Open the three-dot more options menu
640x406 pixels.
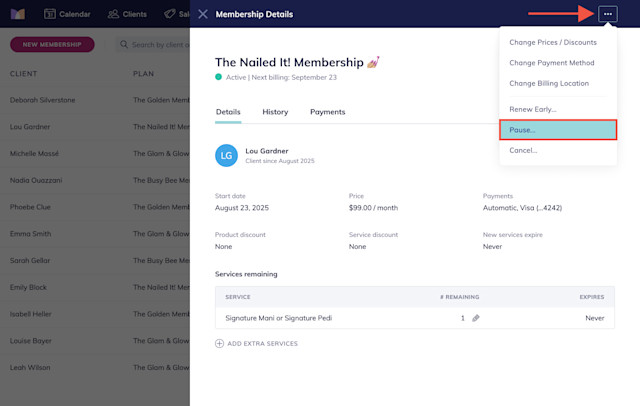click(607, 14)
